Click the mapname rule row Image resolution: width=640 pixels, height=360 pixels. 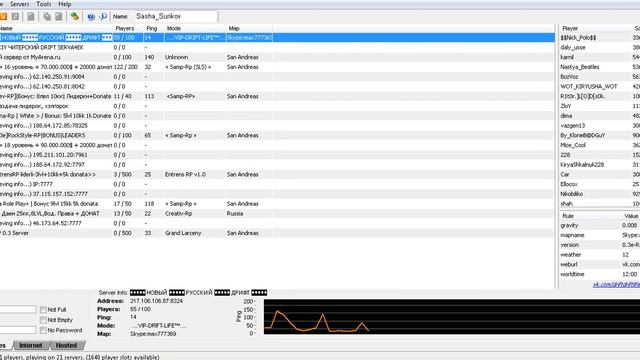(x=600, y=235)
